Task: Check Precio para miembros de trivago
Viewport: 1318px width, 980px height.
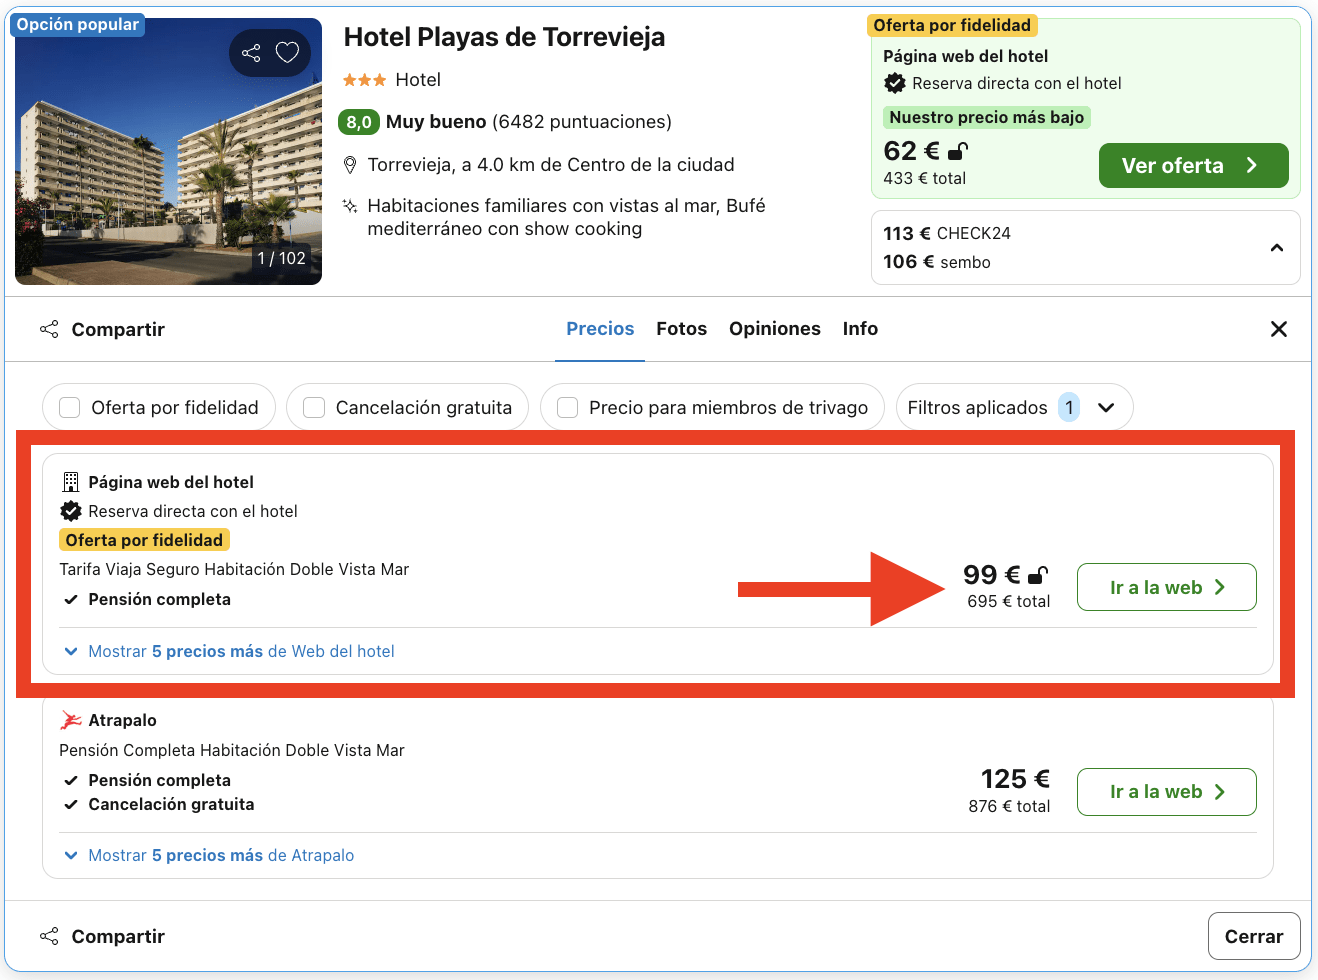Action: click(x=568, y=408)
